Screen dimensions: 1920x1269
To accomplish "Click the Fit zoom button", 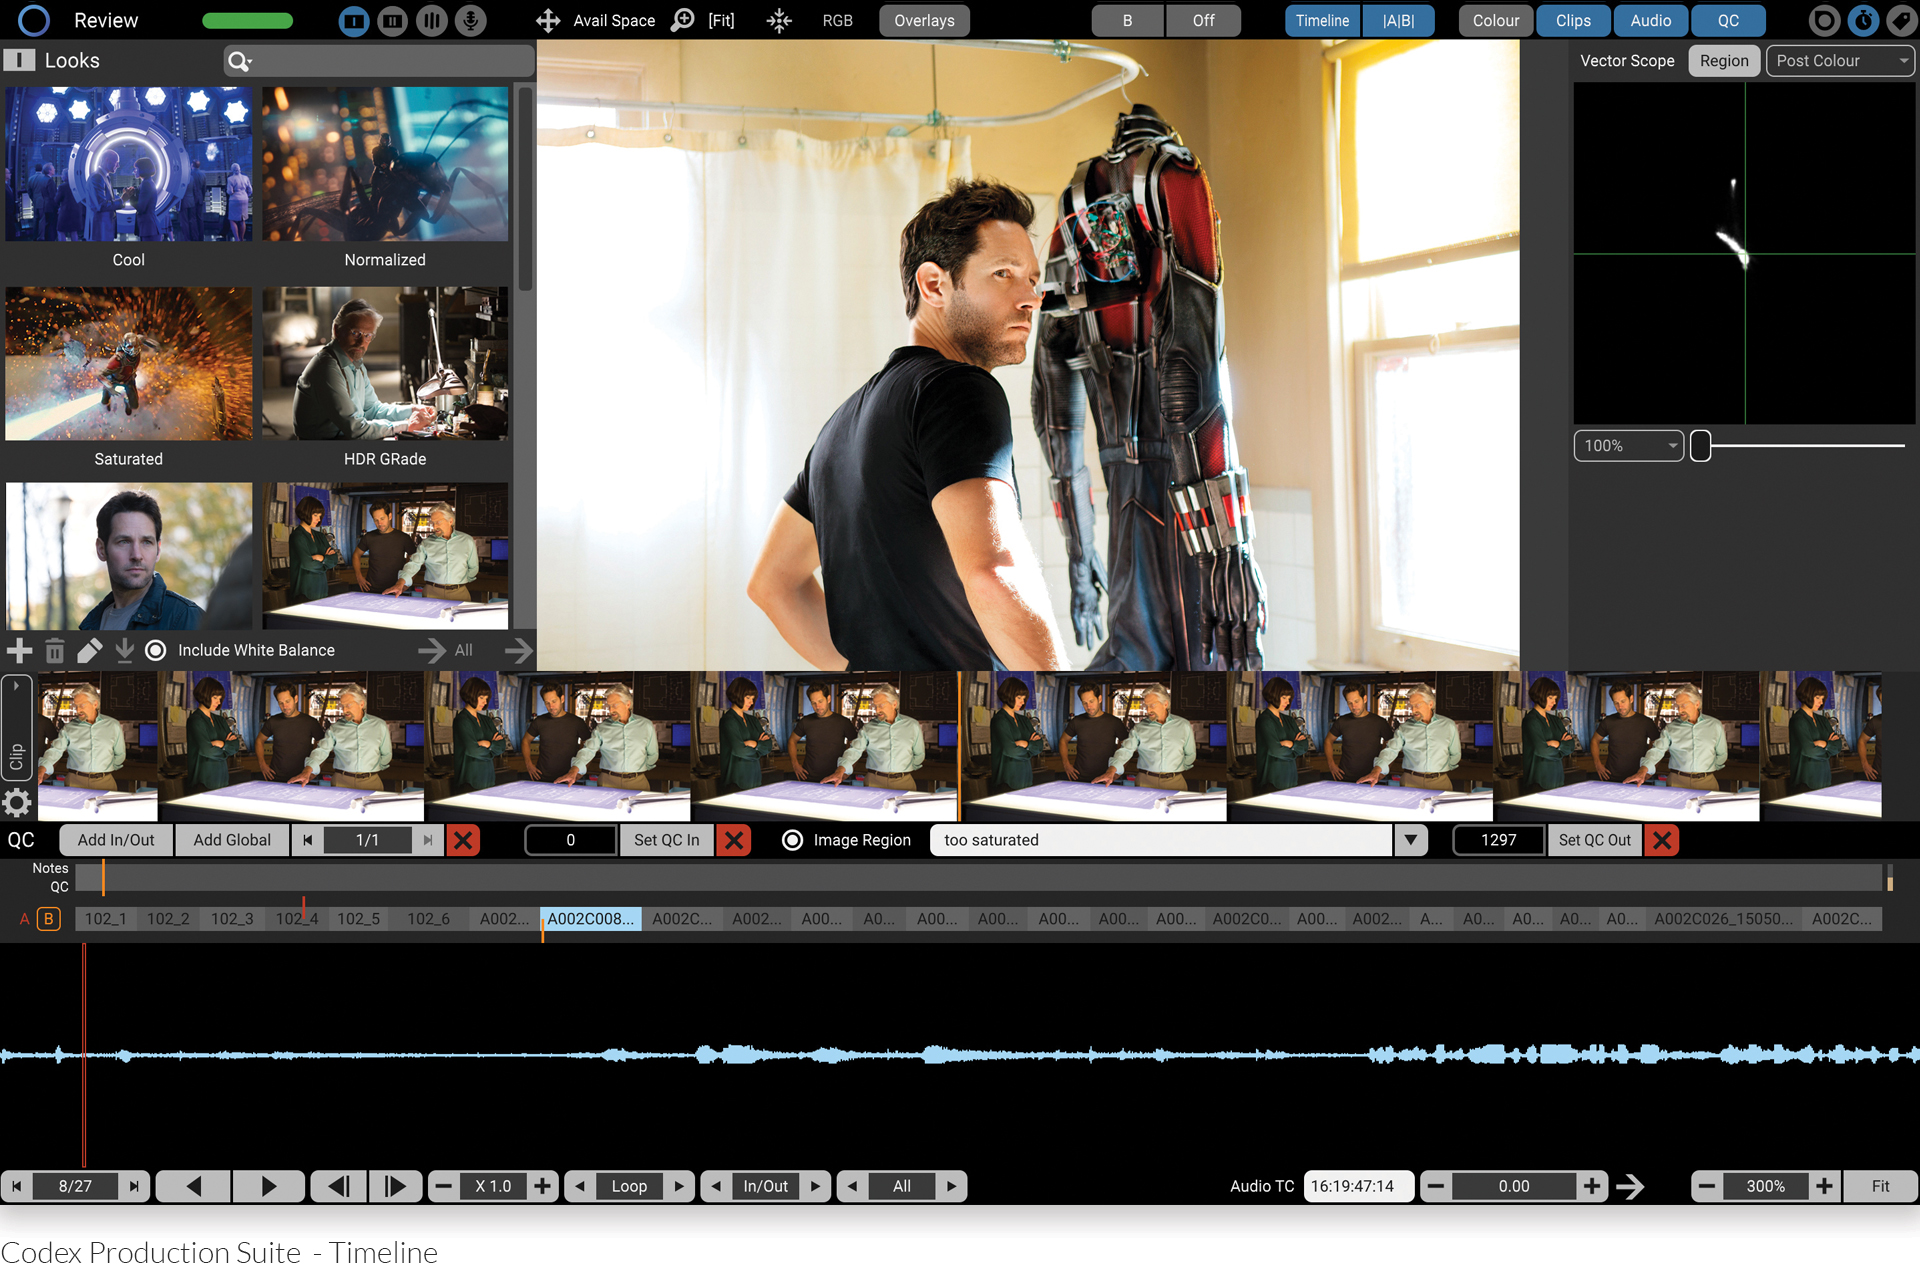I will 1880,1186.
